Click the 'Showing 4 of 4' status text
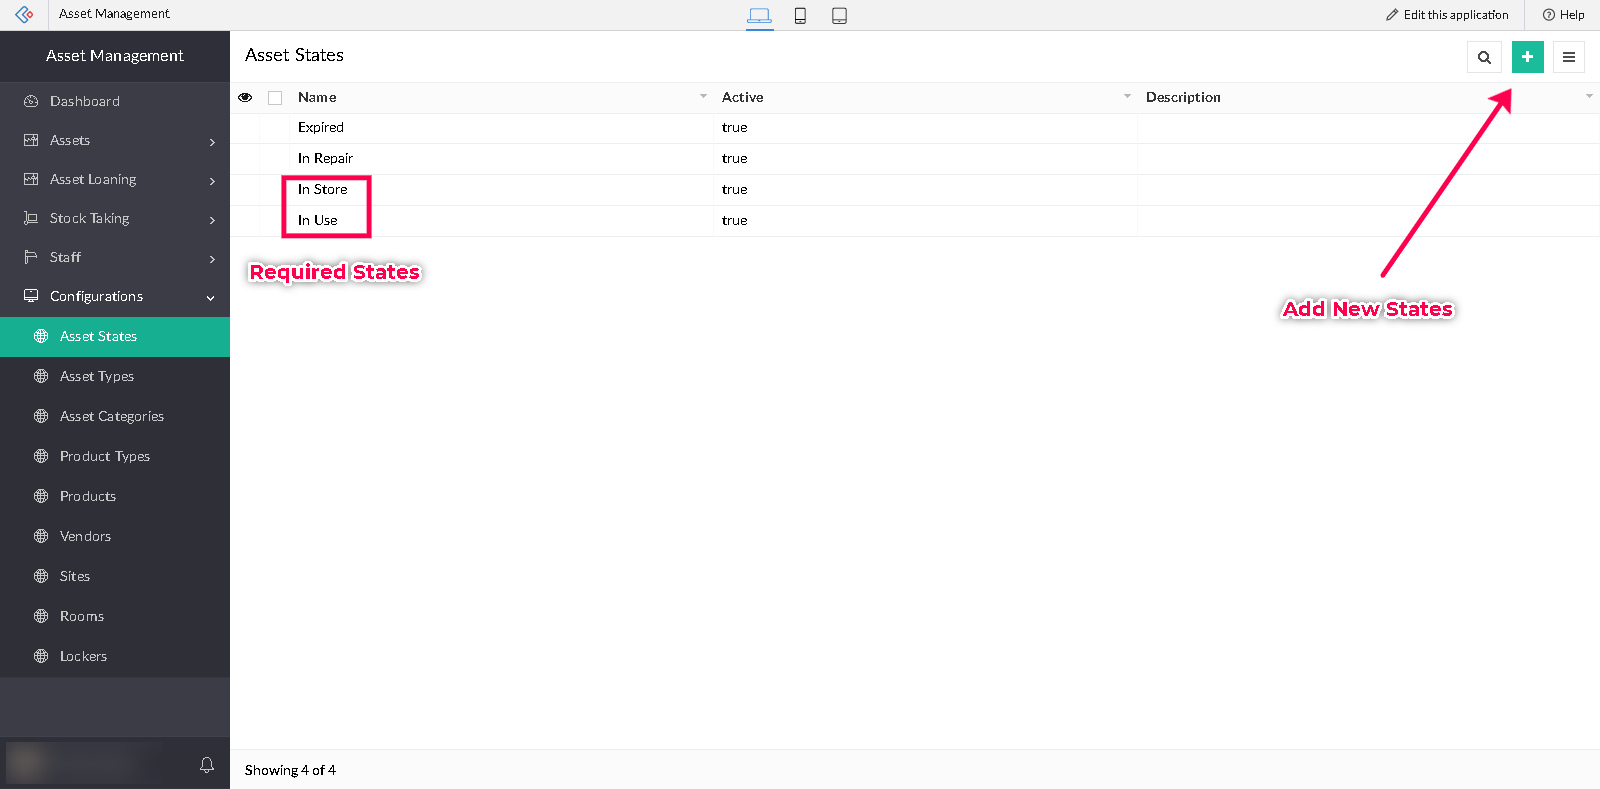 [290, 770]
